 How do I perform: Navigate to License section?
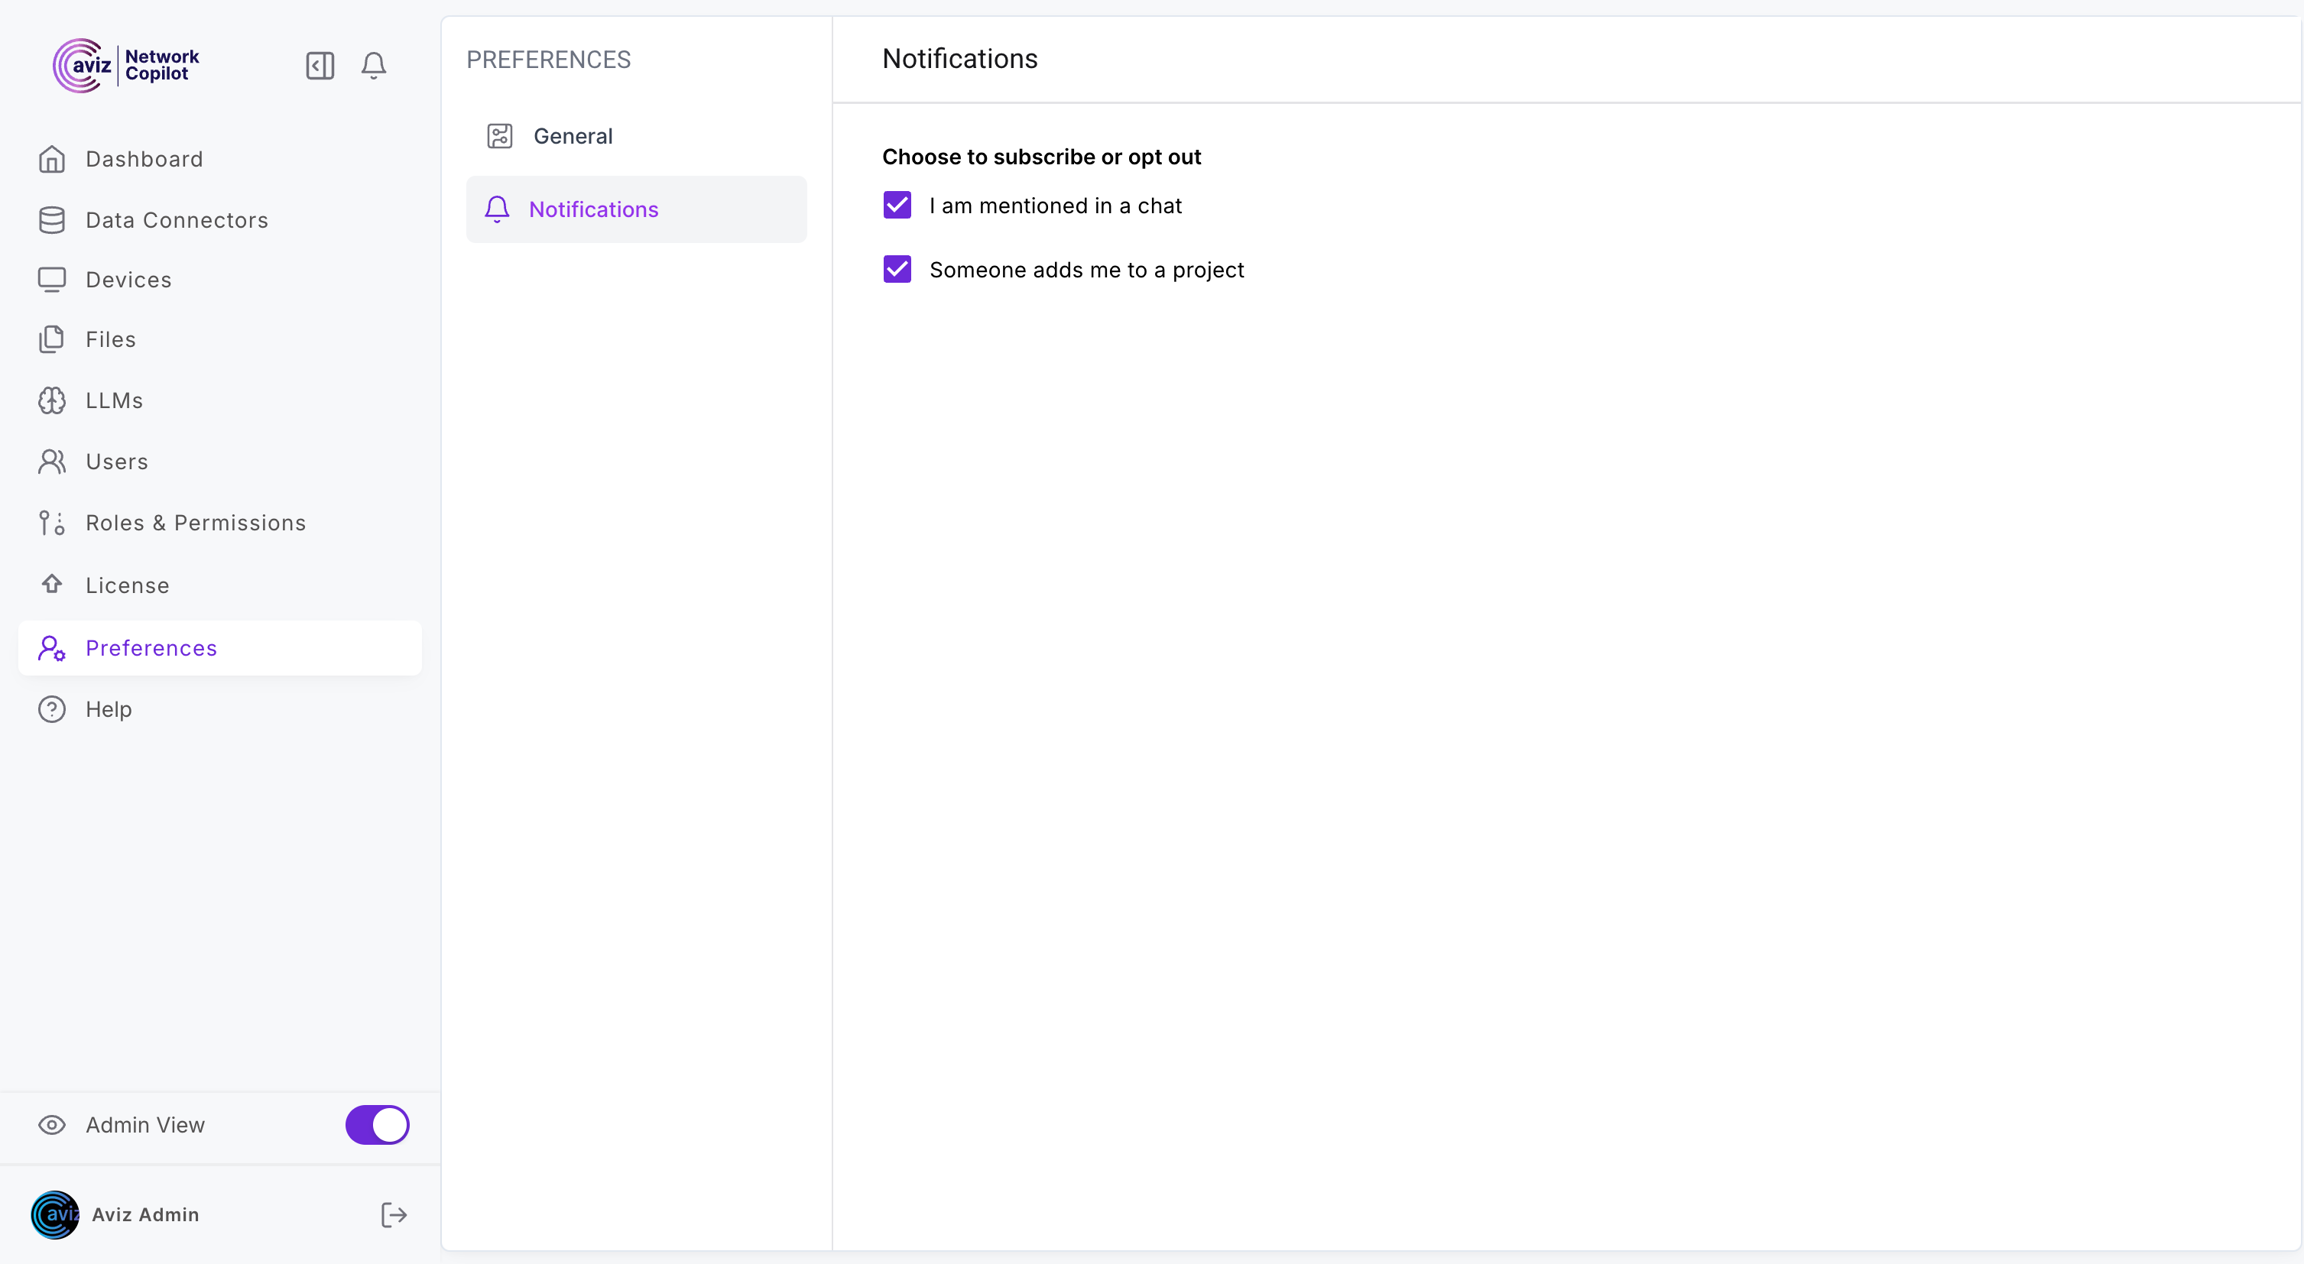click(127, 585)
